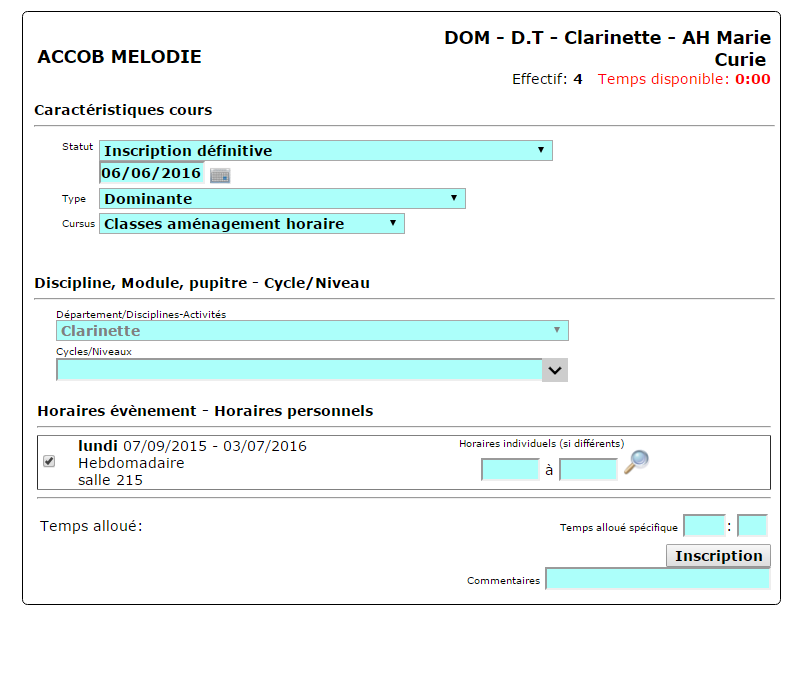The image size is (800, 700).
Task: Click the Horaires évènement - Horaires personnels heading
Action: pos(205,411)
